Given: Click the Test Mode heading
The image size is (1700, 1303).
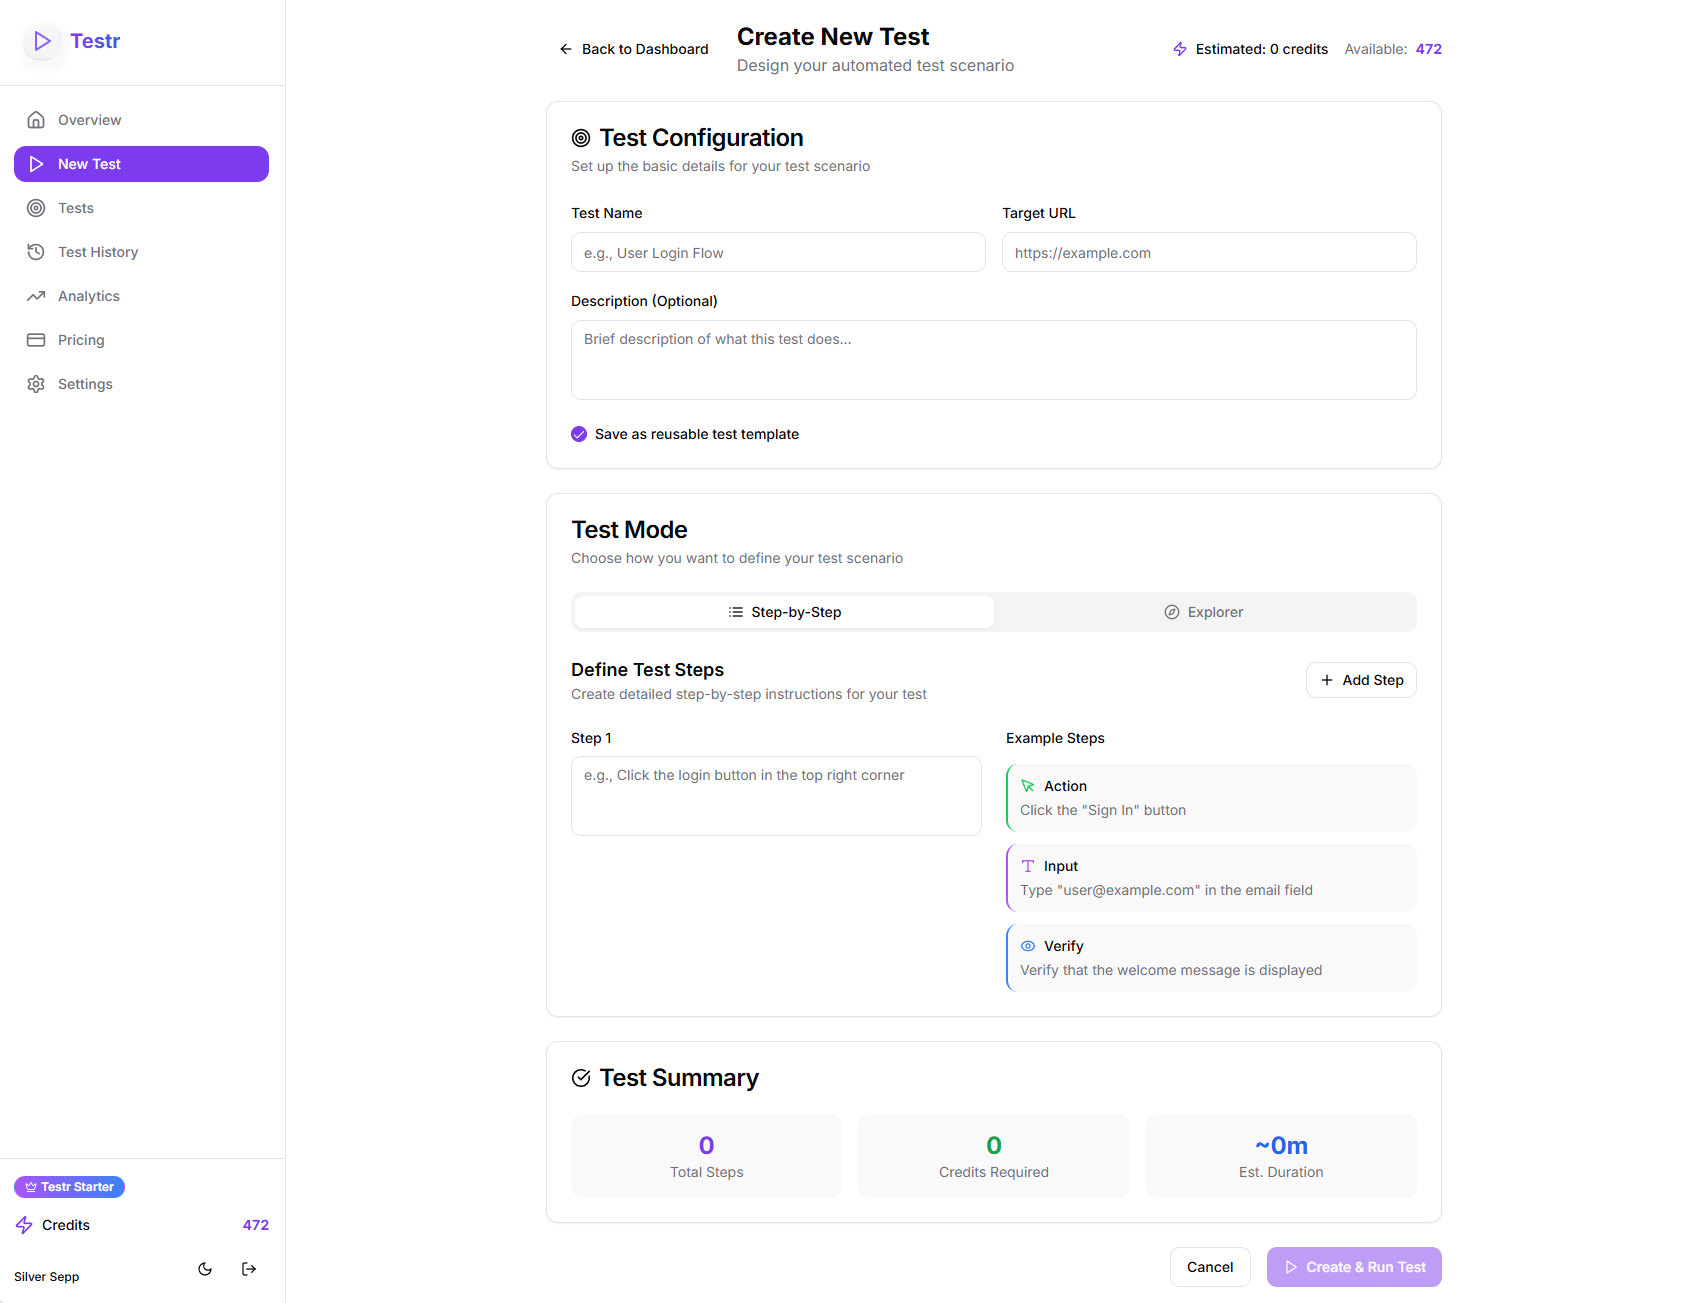Looking at the screenshot, I should (629, 530).
